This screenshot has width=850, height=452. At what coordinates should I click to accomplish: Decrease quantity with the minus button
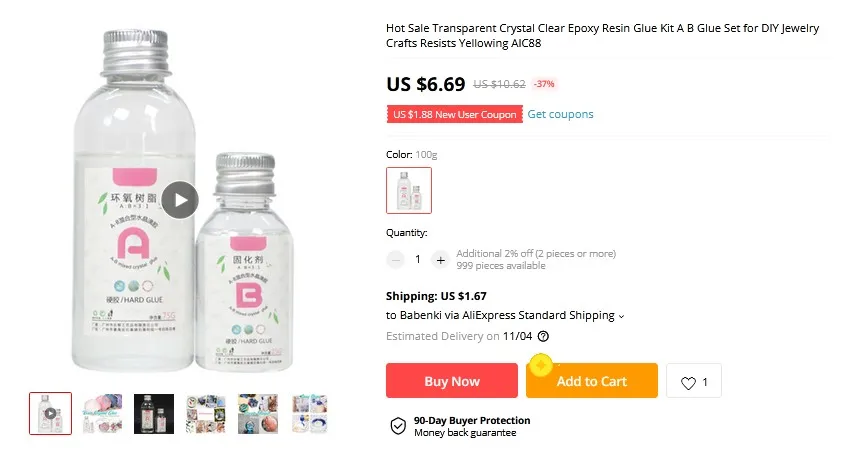click(x=395, y=260)
